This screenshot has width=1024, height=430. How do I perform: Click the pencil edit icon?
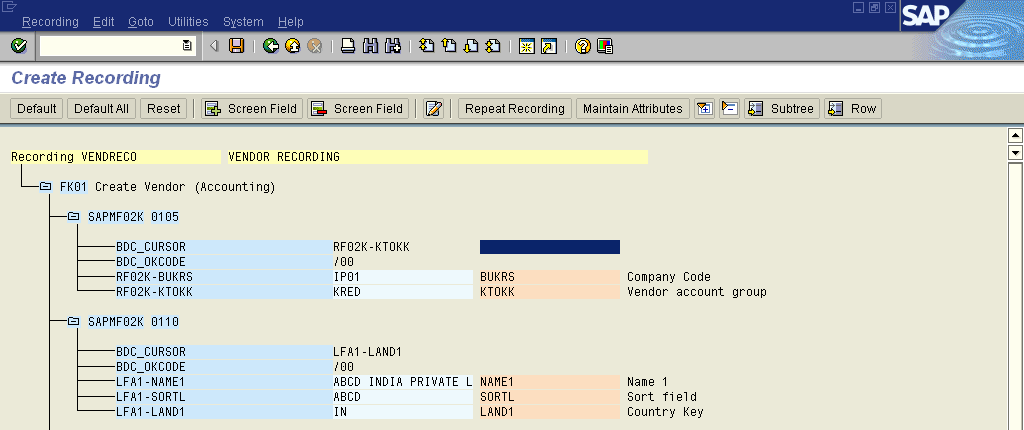(x=433, y=109)
